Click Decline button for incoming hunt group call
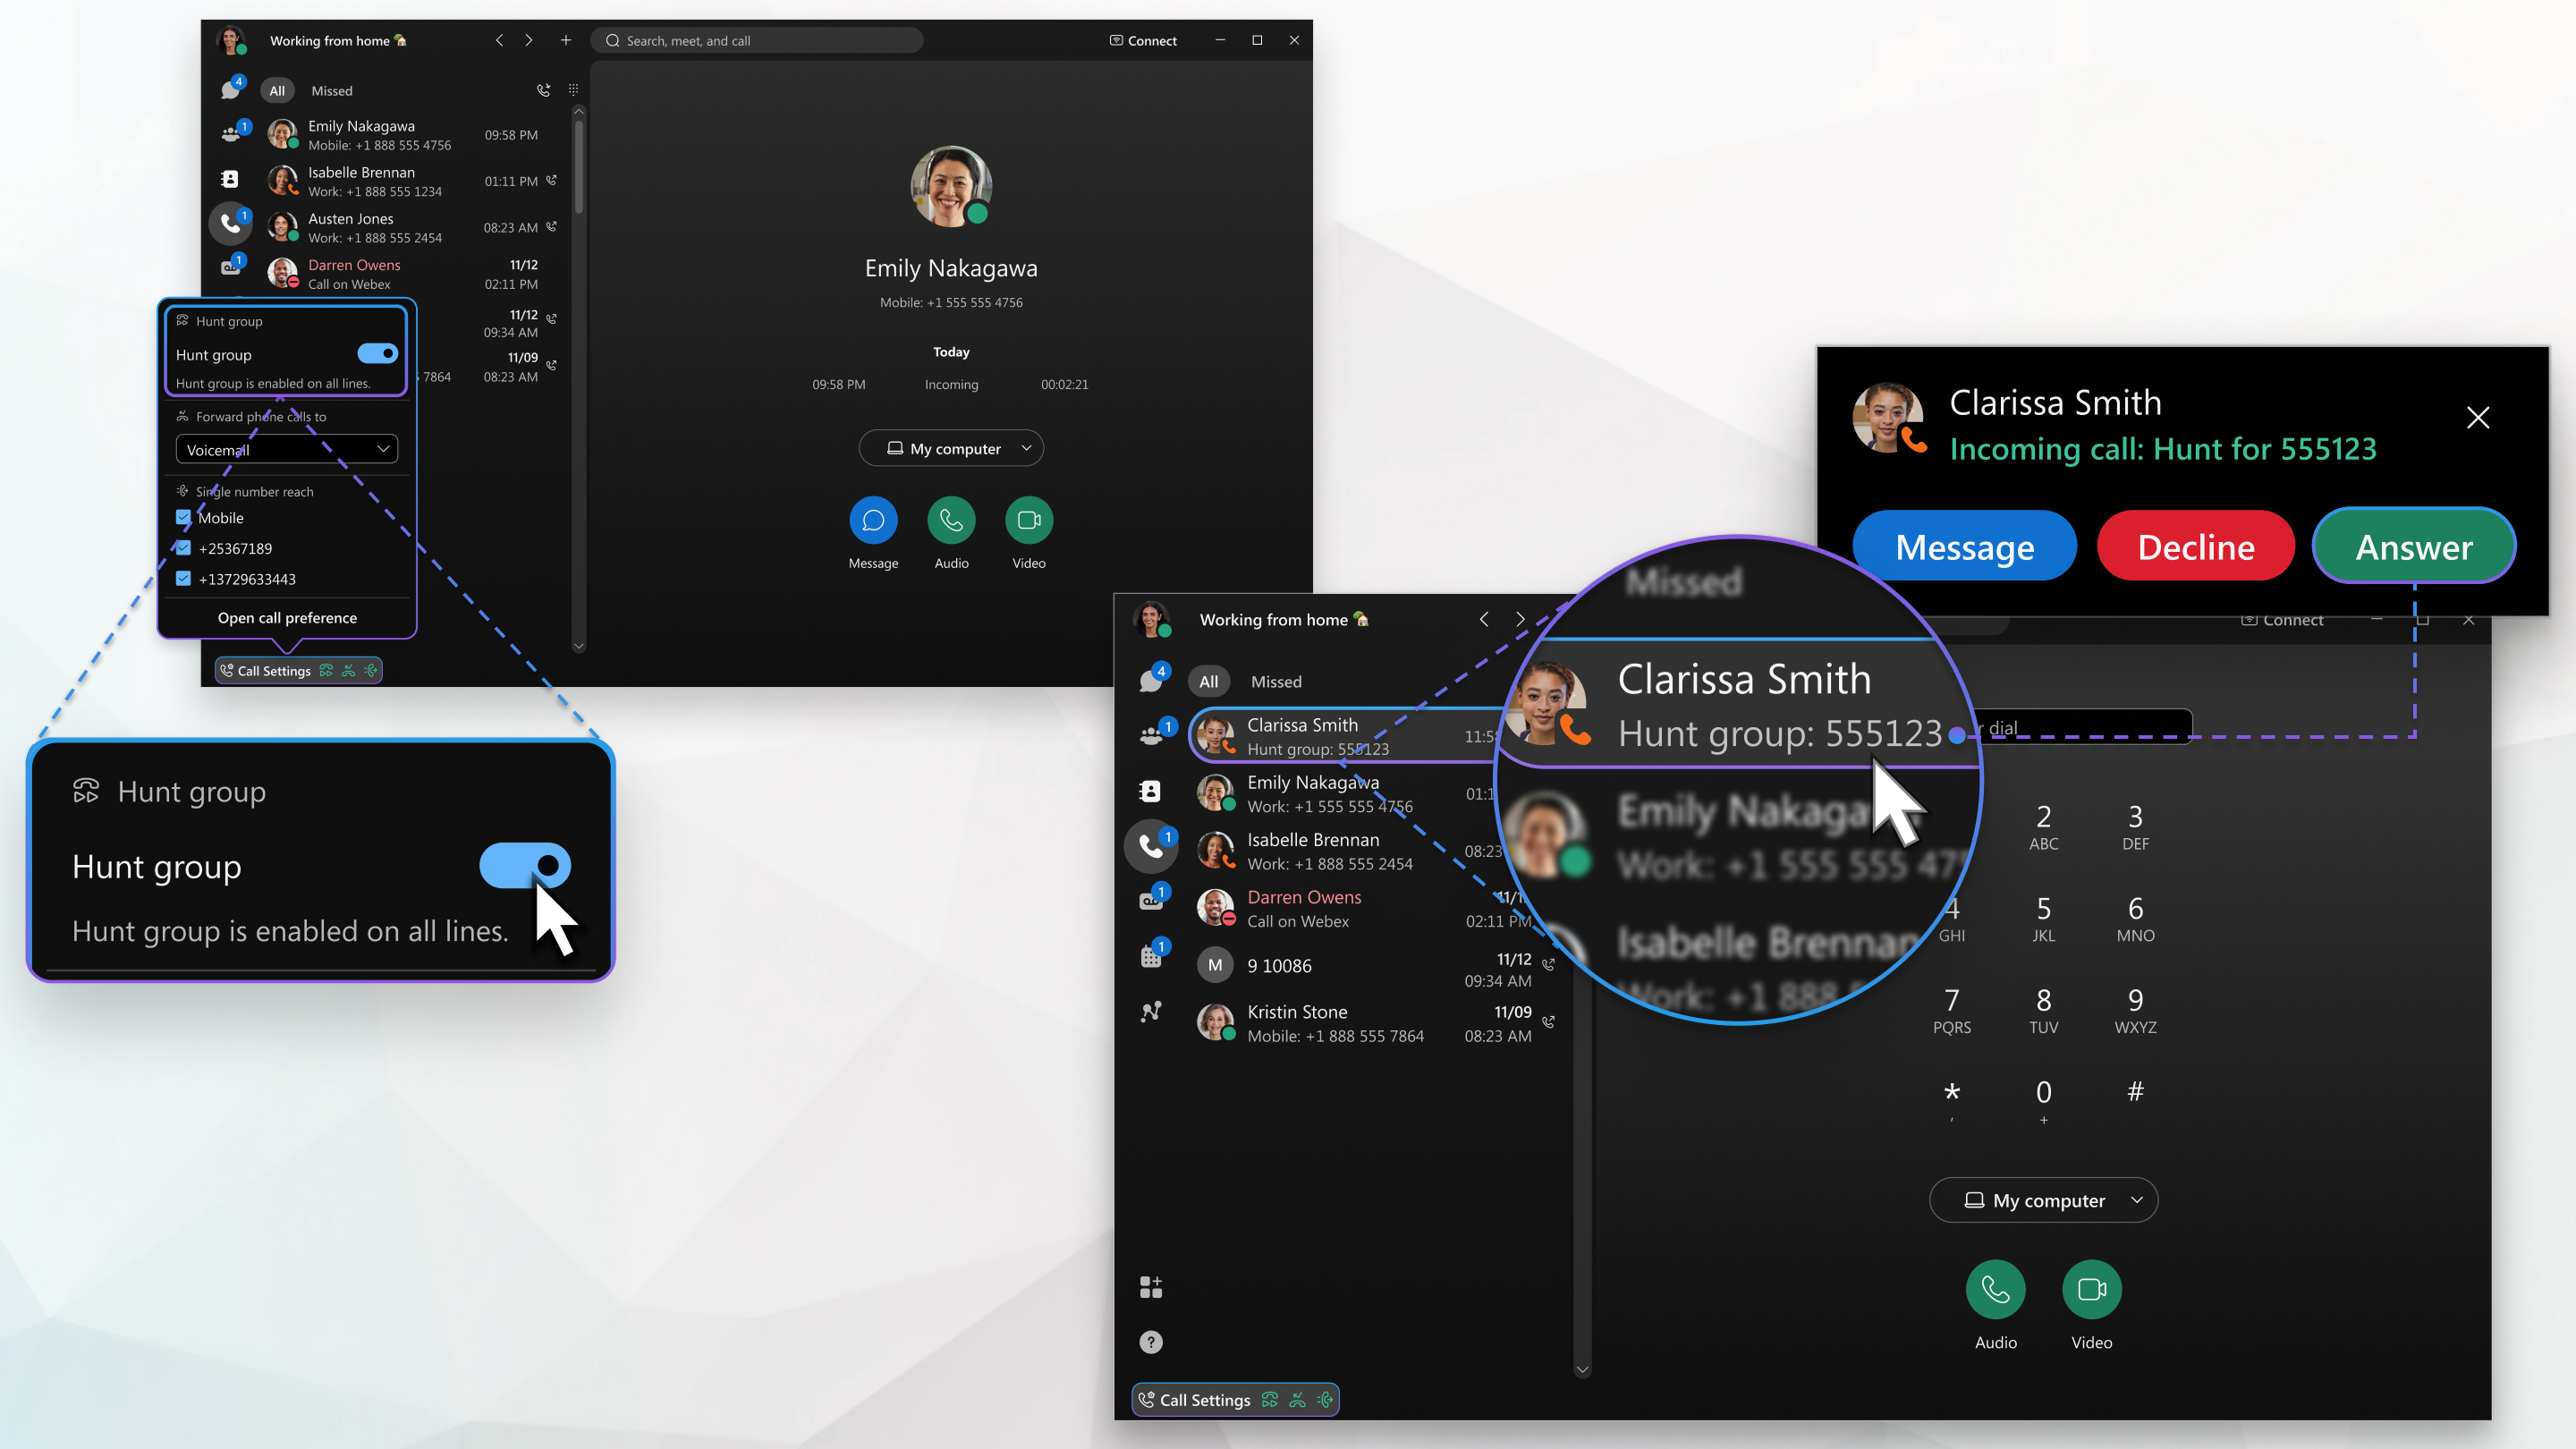This screenshot has width=2576, height=1449. coord(2196,547)
